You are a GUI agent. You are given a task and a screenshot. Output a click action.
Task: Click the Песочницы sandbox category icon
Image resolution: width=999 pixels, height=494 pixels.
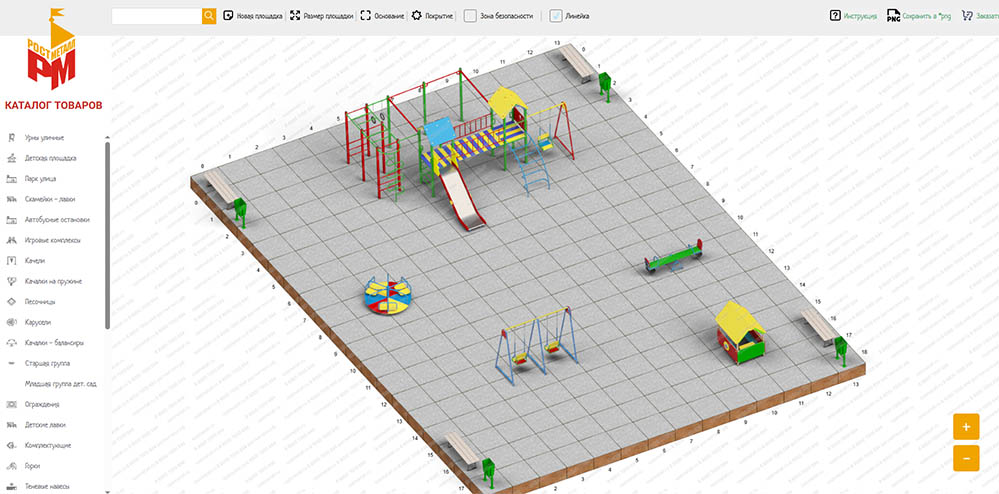pyautogui.click(x=11, y=302)
